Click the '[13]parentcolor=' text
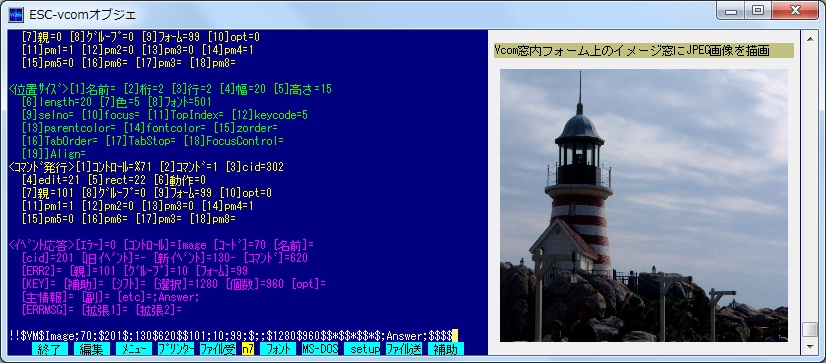Viewport: 826px width, 363px height. click(x=69, y=128)
